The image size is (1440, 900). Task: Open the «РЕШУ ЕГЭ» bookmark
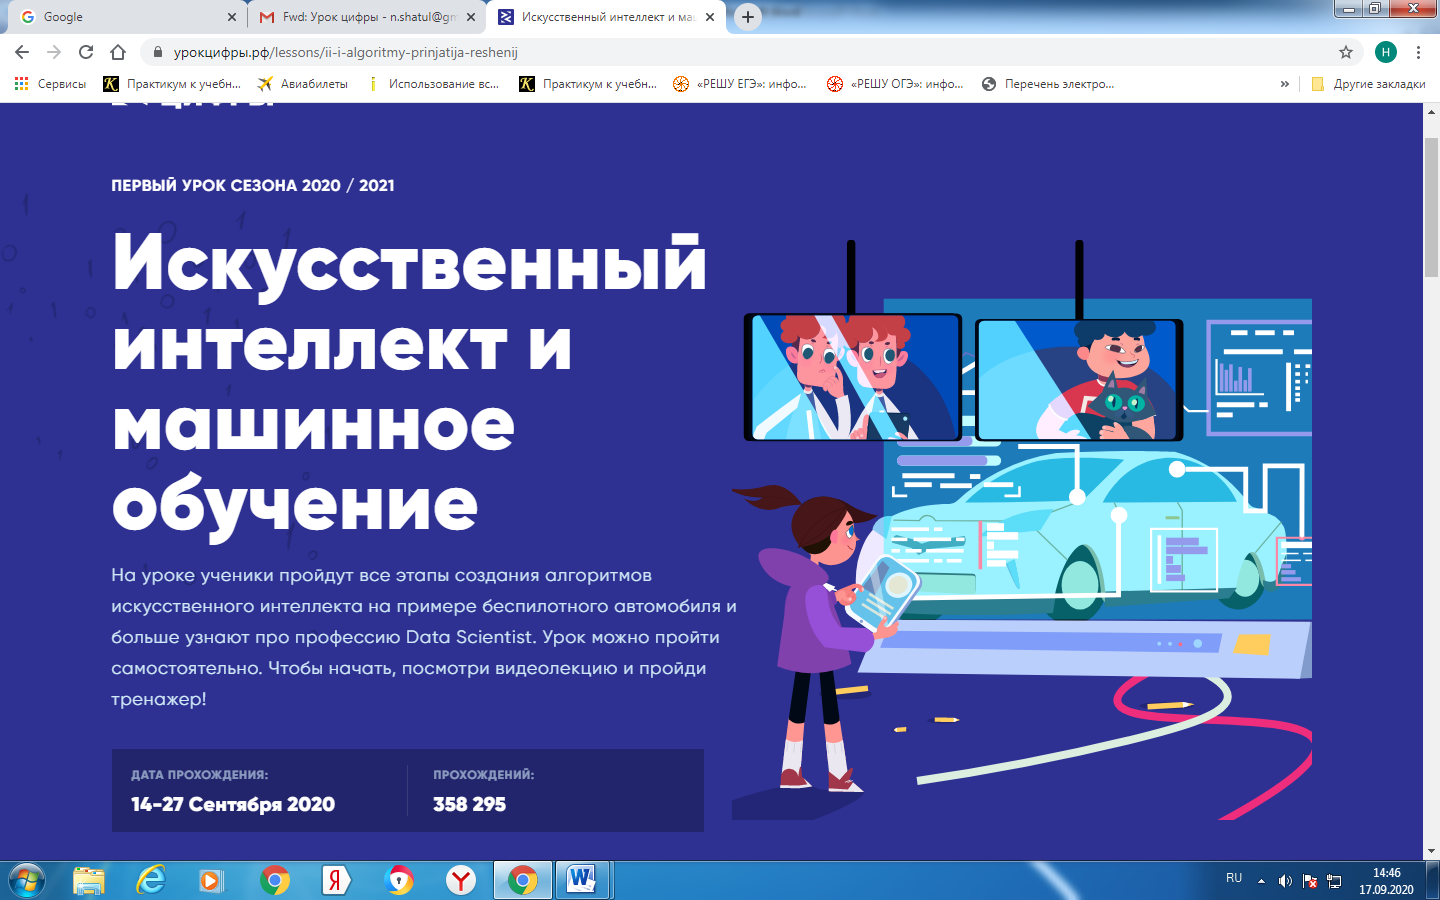740,84
